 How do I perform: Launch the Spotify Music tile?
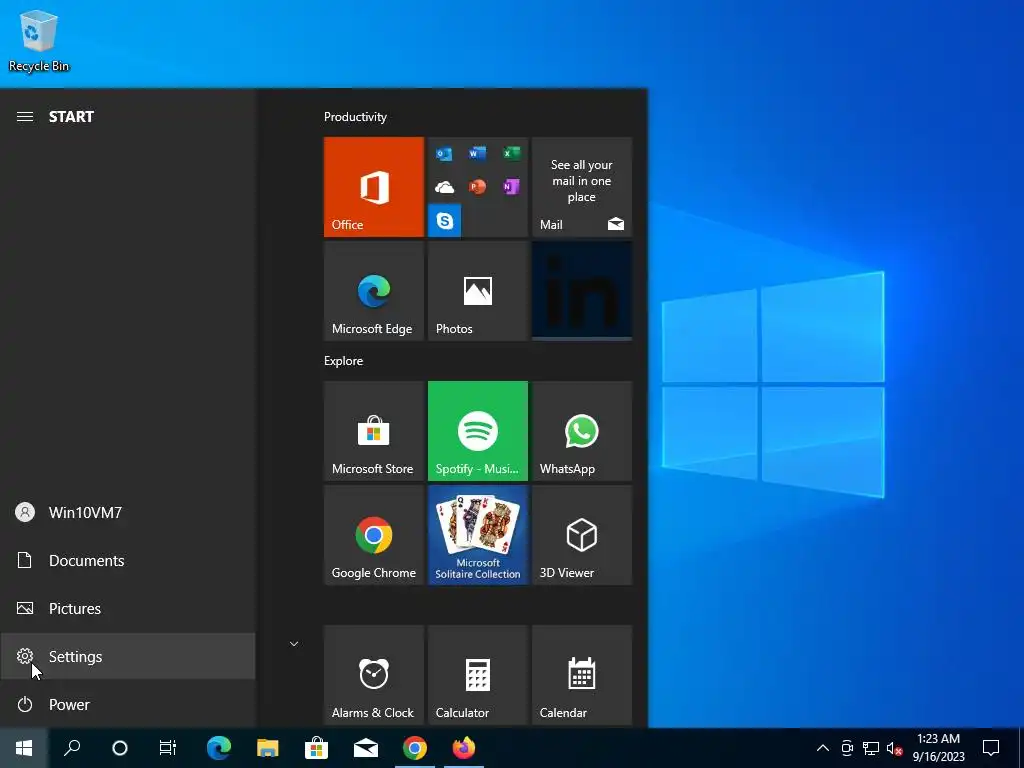point(478,431)
